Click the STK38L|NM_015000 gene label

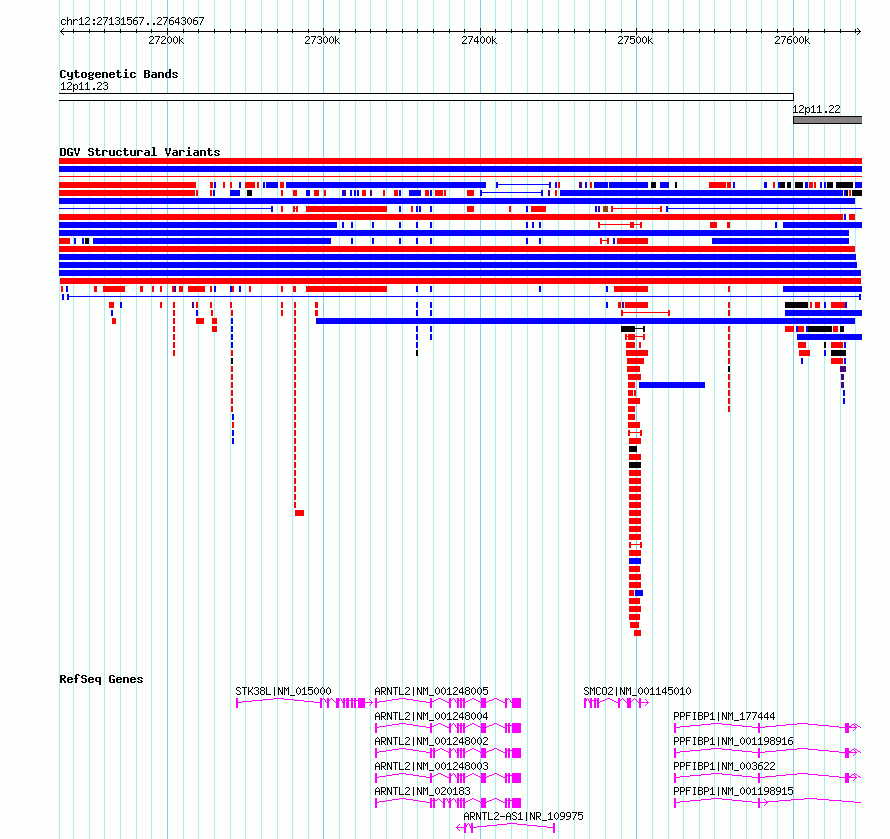pyautogui.click(x=283, y=691)
